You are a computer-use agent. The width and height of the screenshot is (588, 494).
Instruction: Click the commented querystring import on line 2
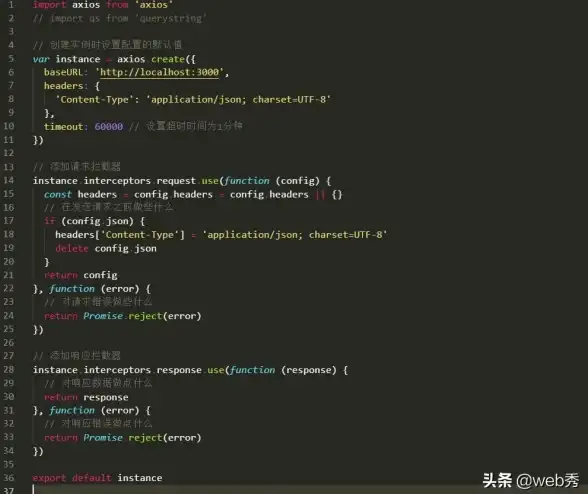120,18
